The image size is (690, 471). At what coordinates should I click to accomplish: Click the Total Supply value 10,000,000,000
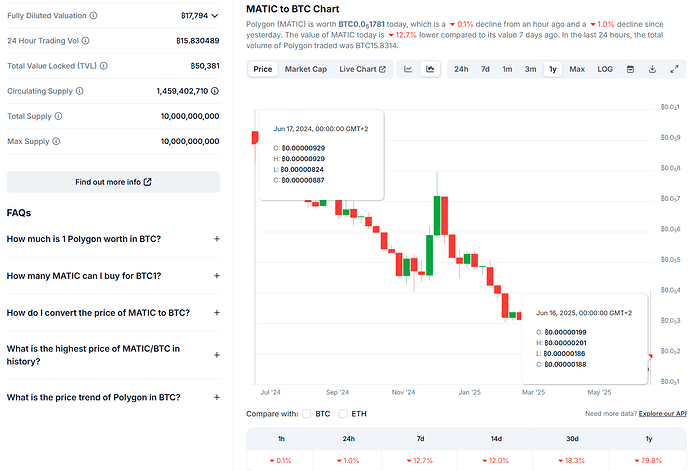(190, 116)
